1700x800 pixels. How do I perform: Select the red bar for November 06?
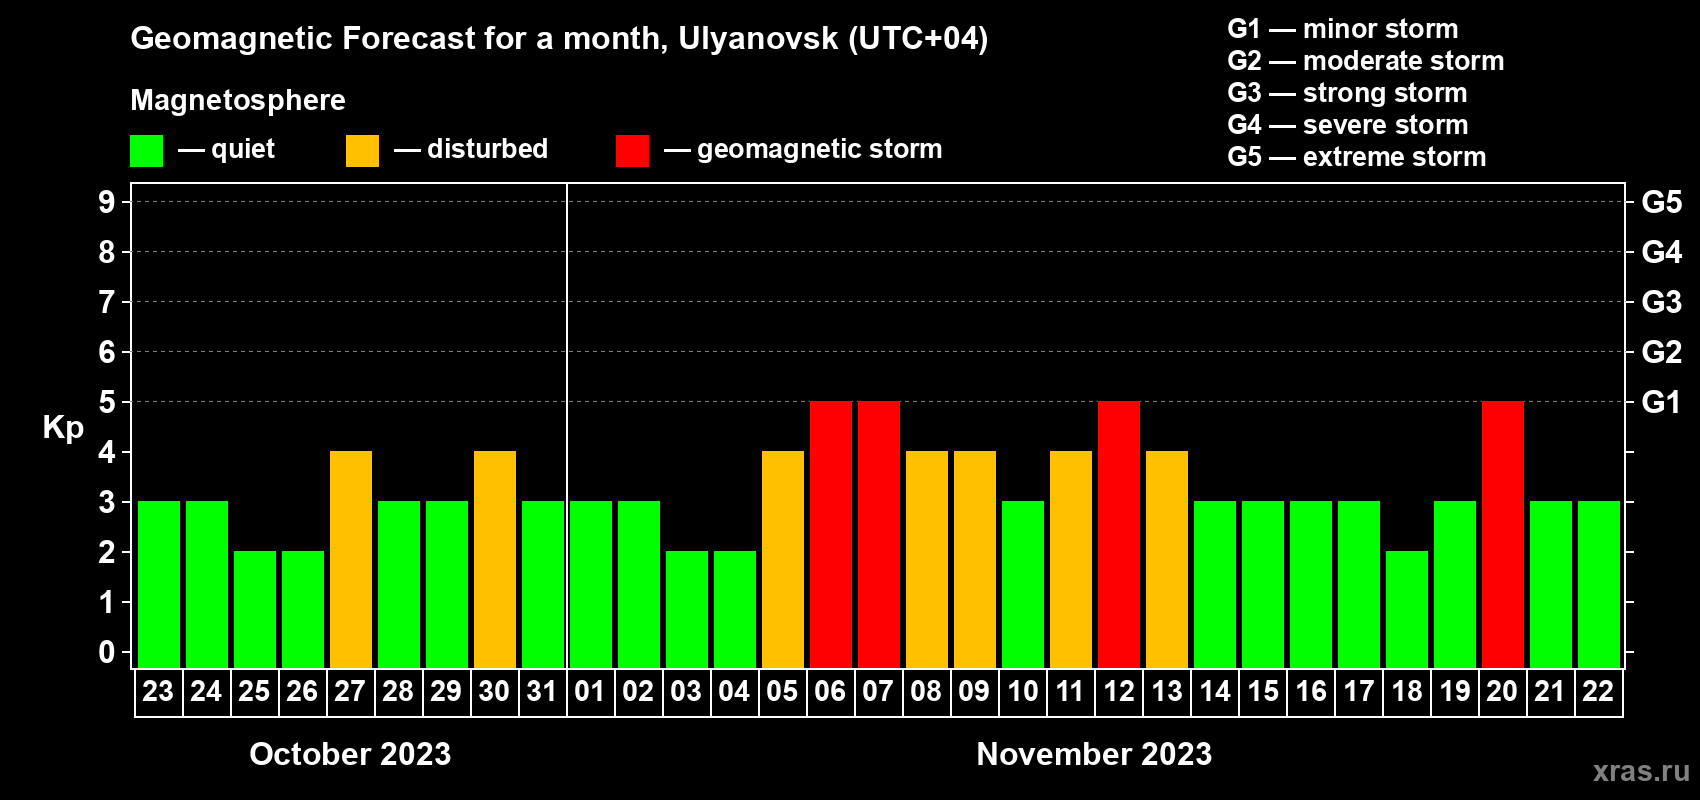pyautogui.click(x=831, y=534)
